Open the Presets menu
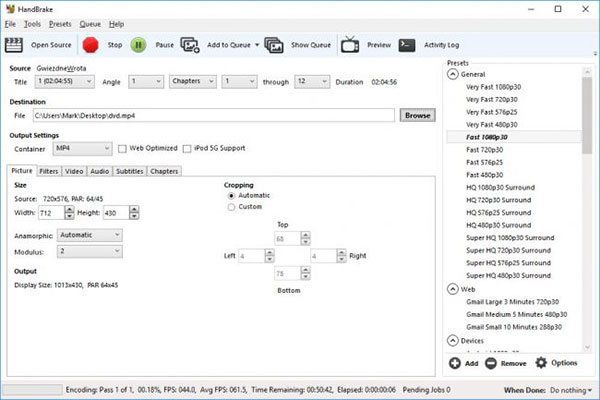Viewport: 600px width, 400px height. [x=60, y=24]
